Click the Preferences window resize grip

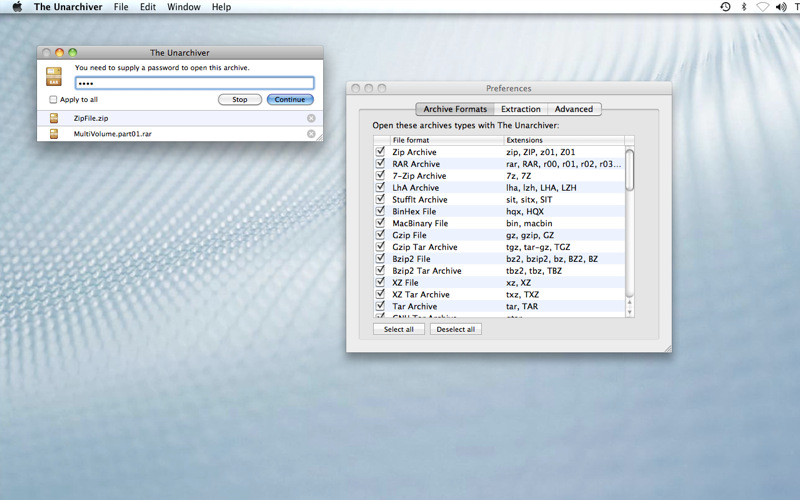point(667,348)
